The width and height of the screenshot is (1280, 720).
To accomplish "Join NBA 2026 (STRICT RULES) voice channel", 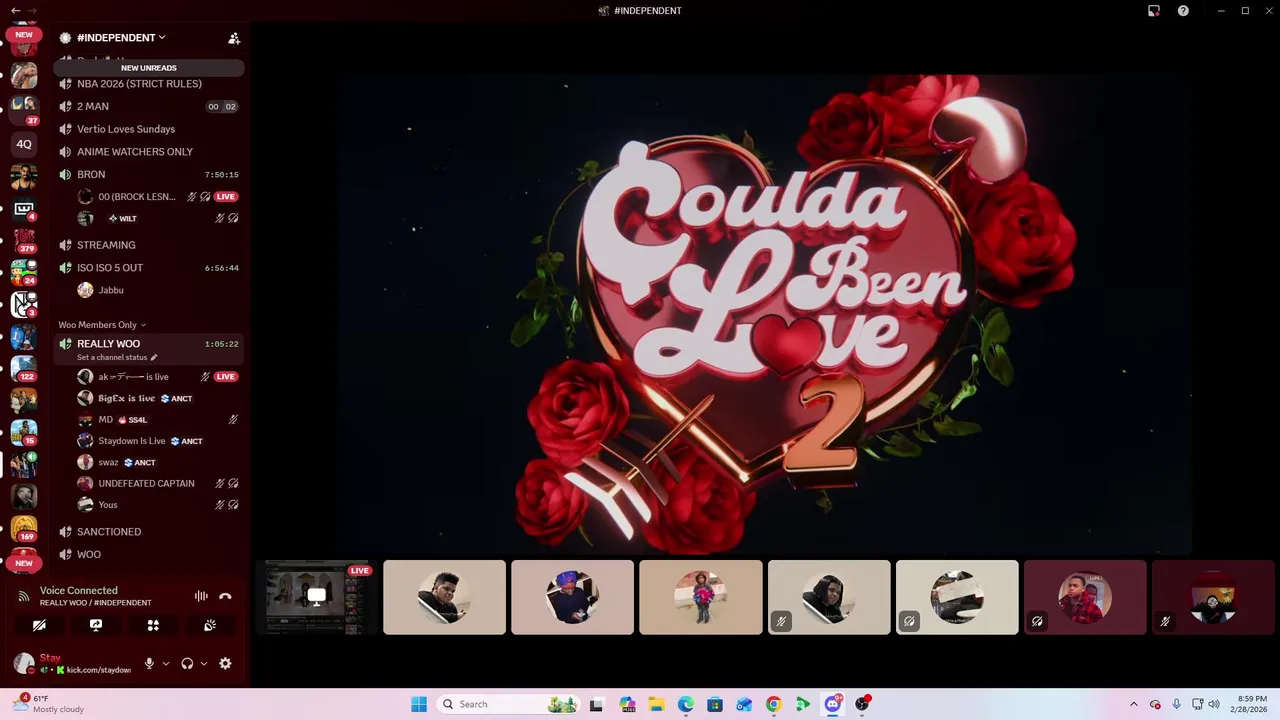I will [148, 84].
